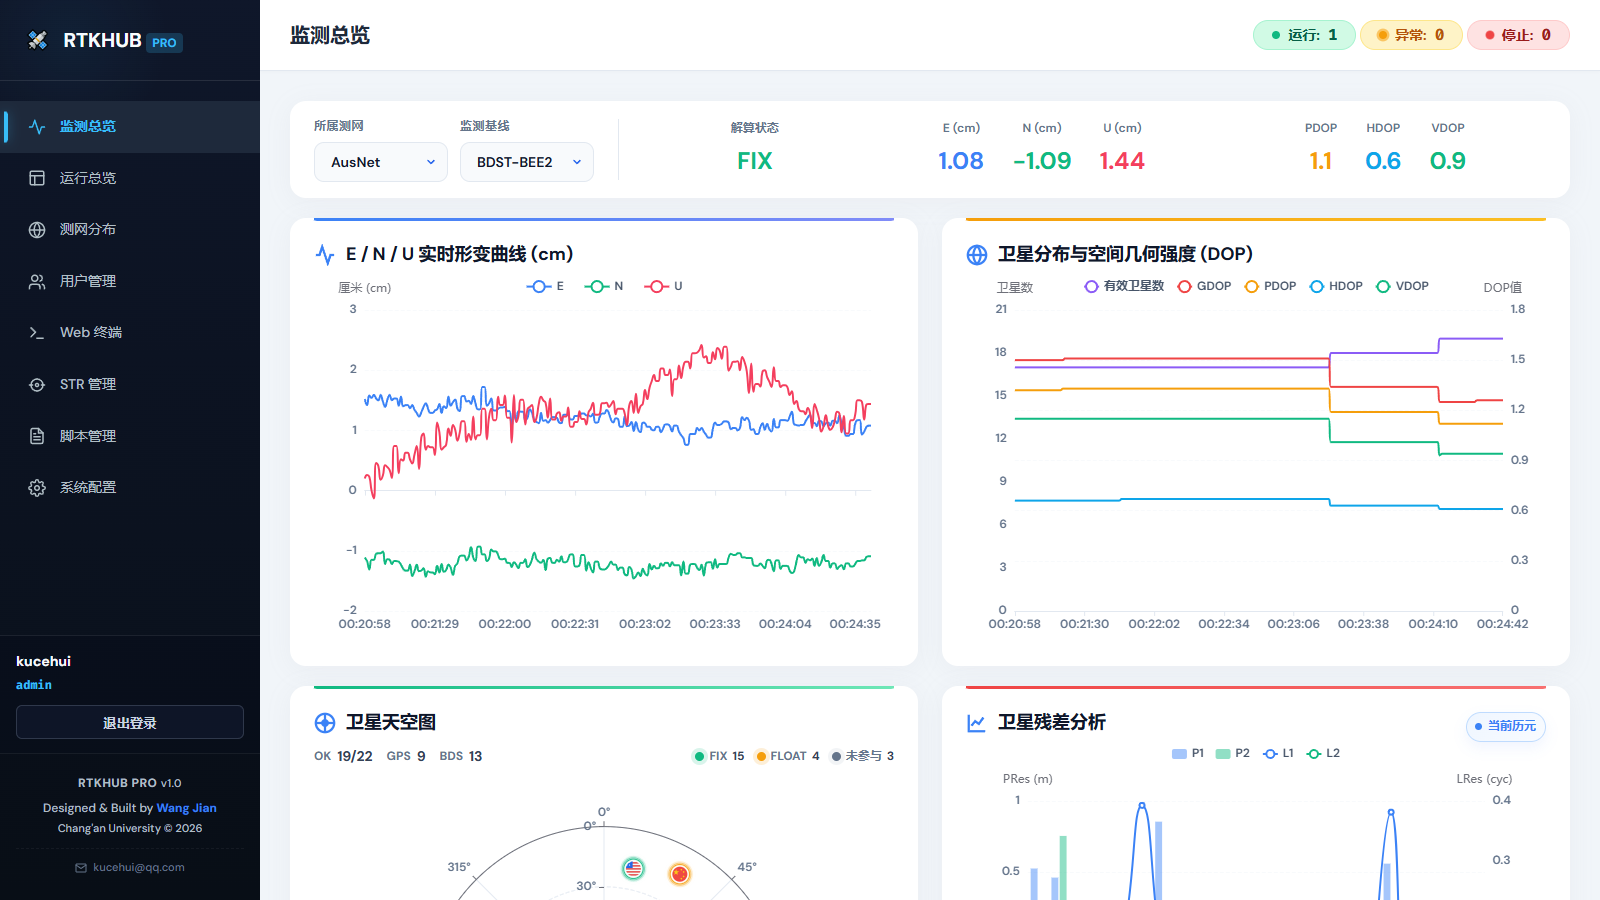The image size is (1600, 900).
Task: Click the 用户管理 users icon in sidebar
Action: pyautogui.click(x=37, y=282)
